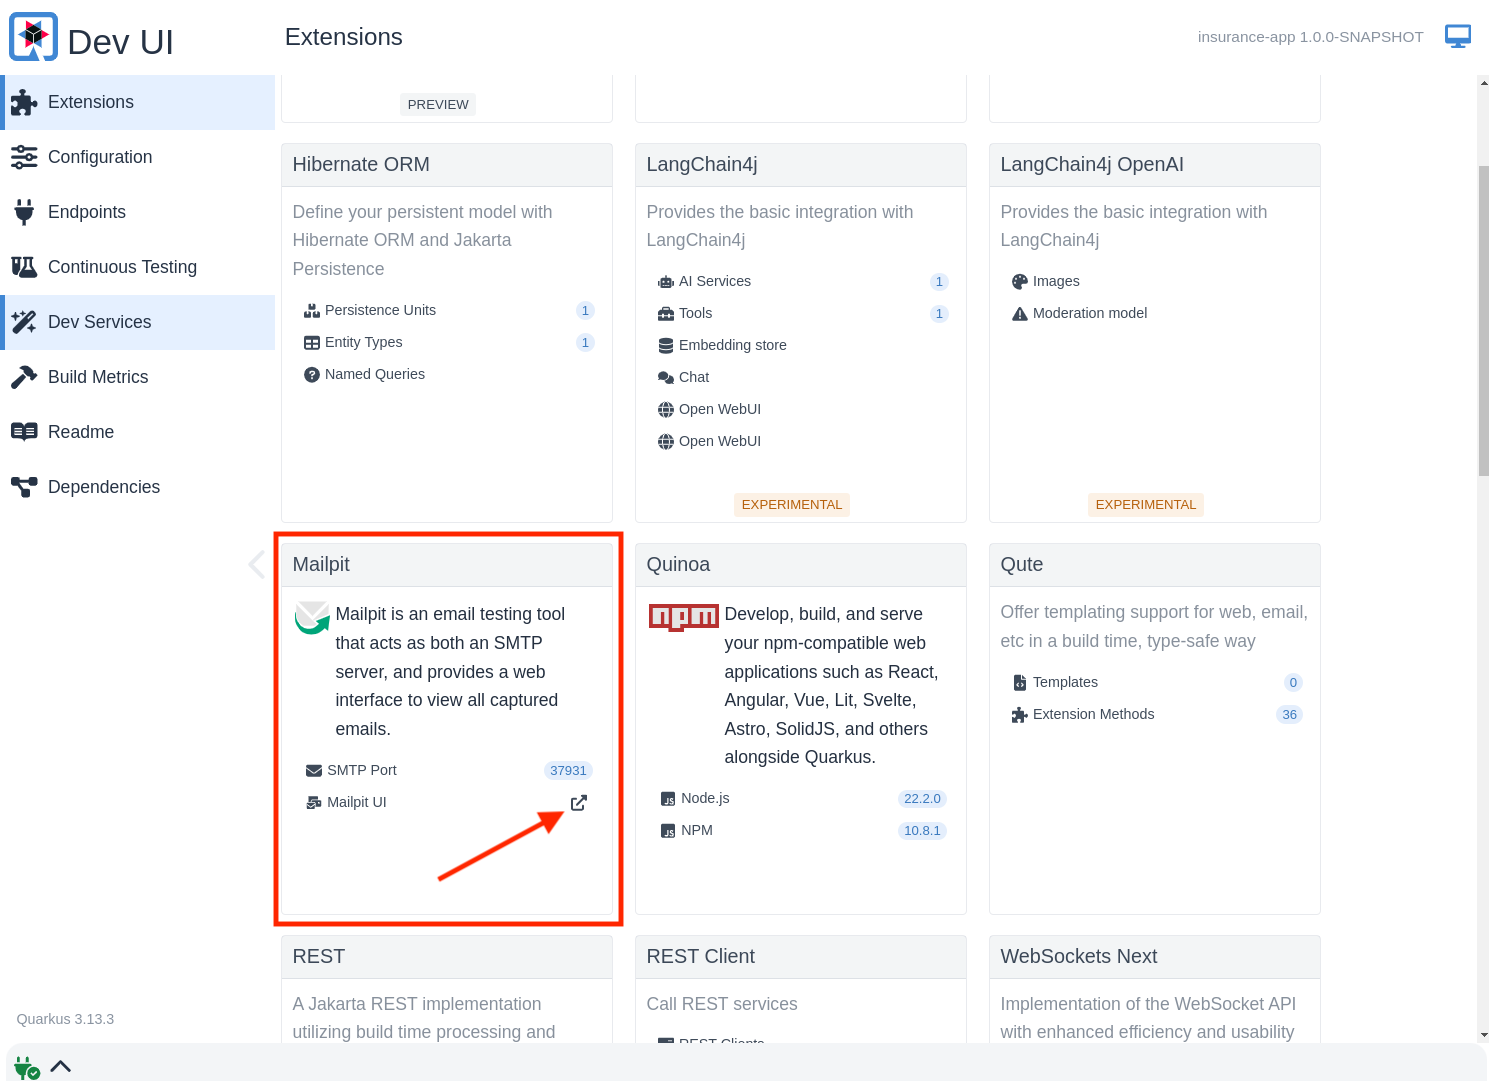
Task: Click the Mailpit SMTP Port entry
Action: (361, 771)
